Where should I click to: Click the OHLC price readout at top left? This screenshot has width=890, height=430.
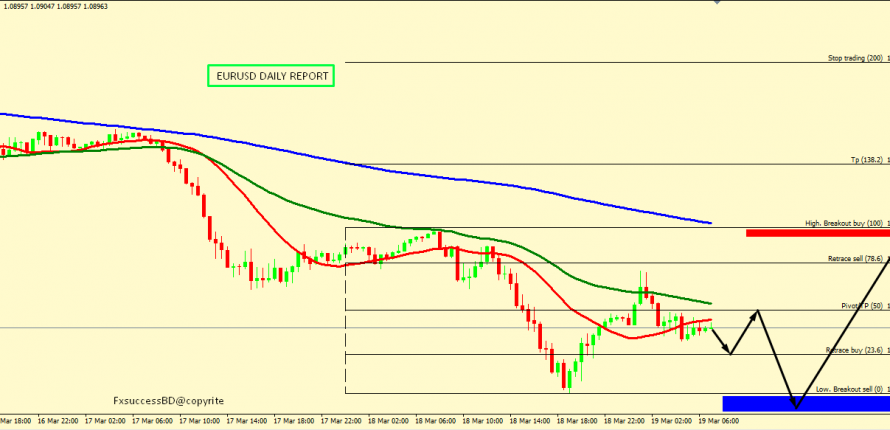54,6
